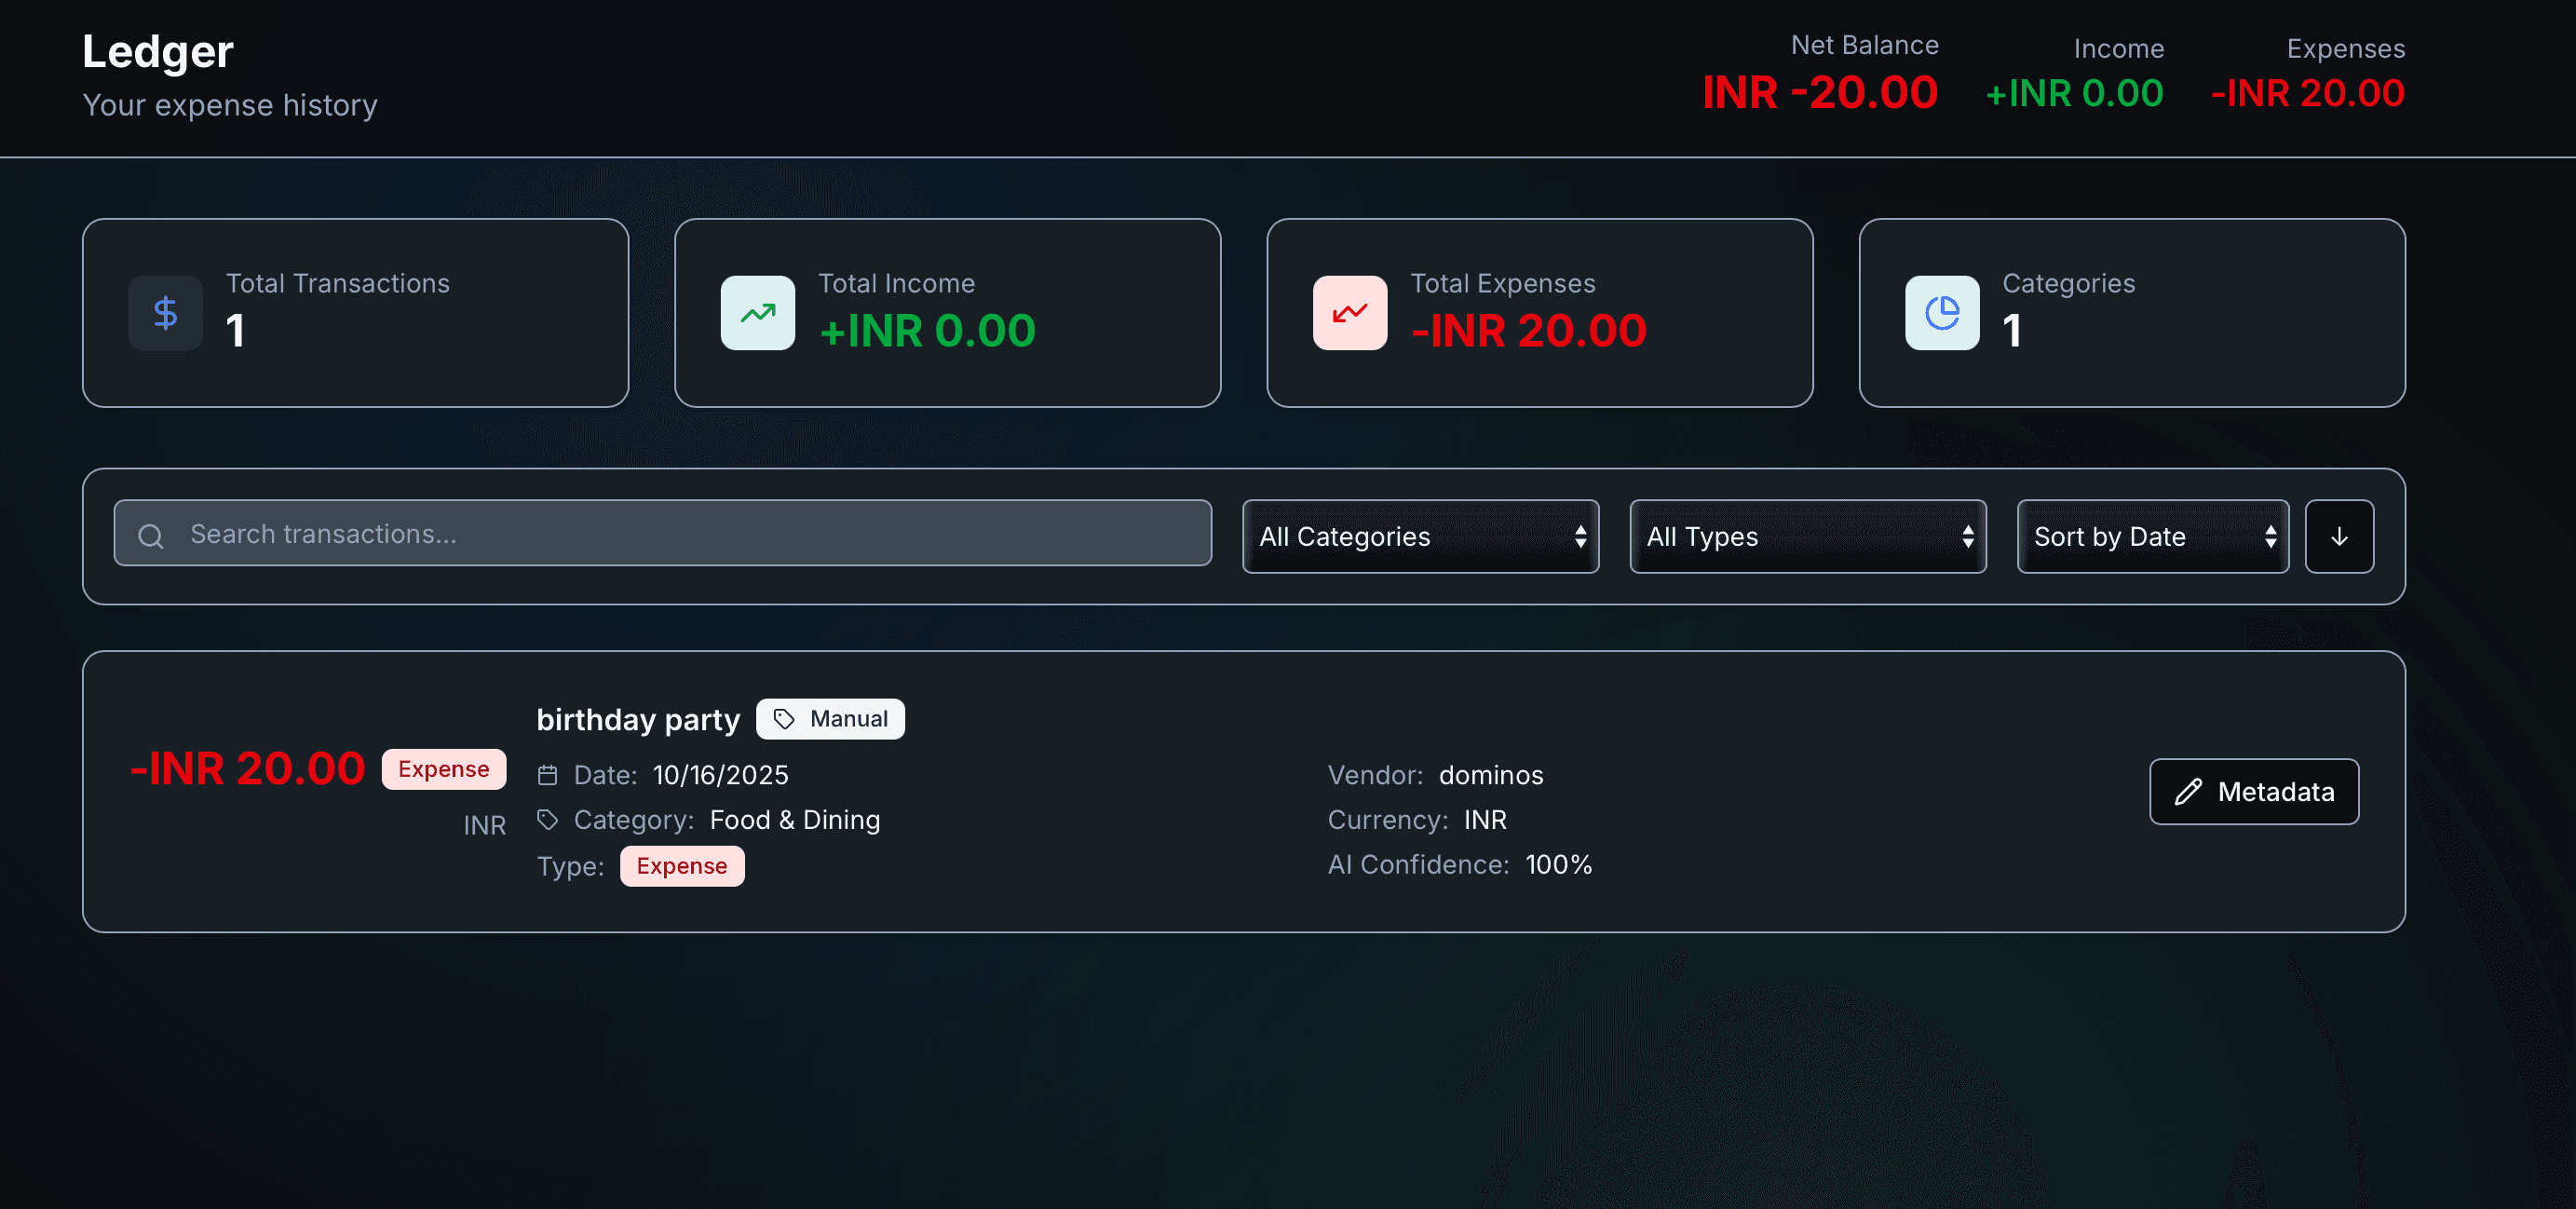Click the dollar sign Total Transactions icon

point(165,313)
